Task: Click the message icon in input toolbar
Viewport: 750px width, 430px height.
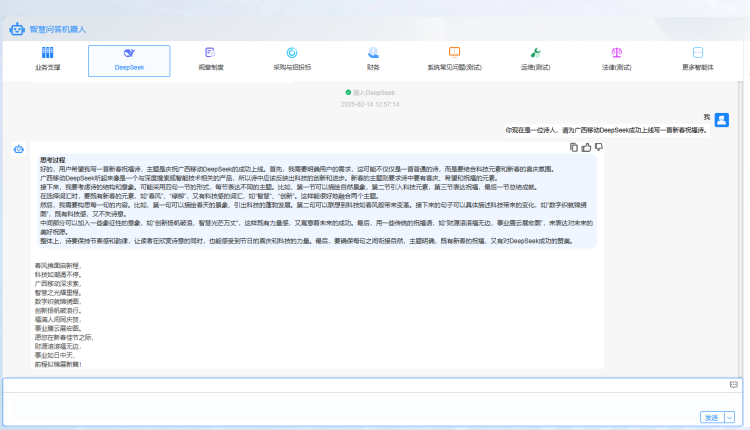Action: click(732, 384)
